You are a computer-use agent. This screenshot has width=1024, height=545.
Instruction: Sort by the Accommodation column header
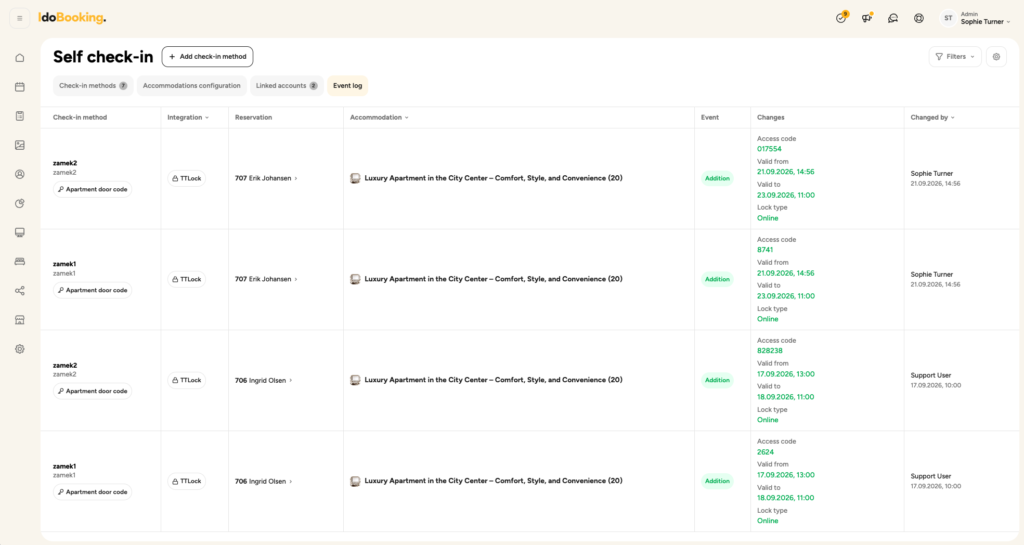[379, 117]
